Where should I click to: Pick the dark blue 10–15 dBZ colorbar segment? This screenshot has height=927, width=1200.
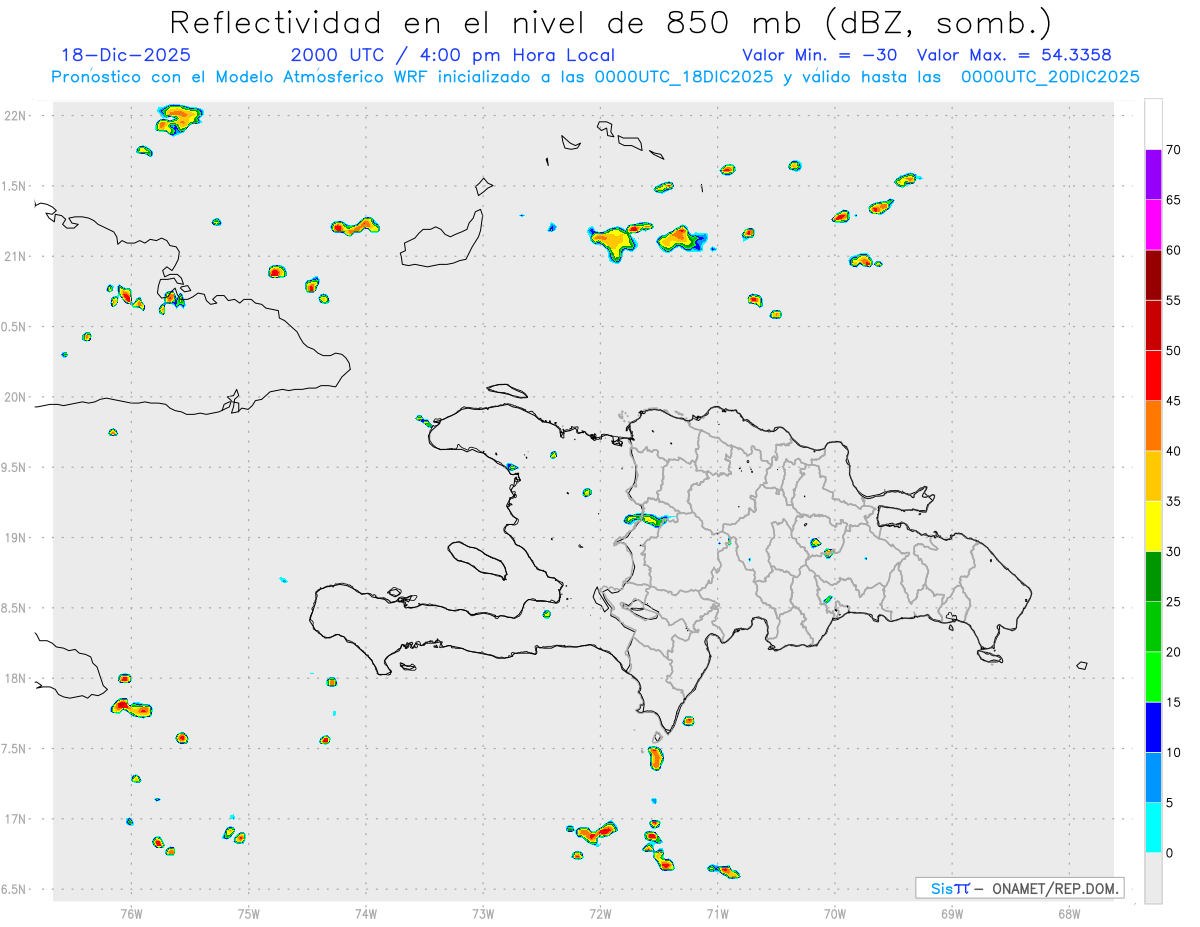tap(1153, 727)
